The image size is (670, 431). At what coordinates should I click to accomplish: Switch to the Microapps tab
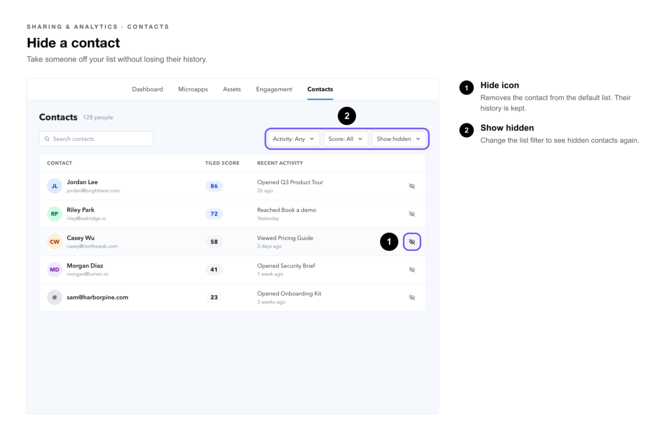click(193, 89)
